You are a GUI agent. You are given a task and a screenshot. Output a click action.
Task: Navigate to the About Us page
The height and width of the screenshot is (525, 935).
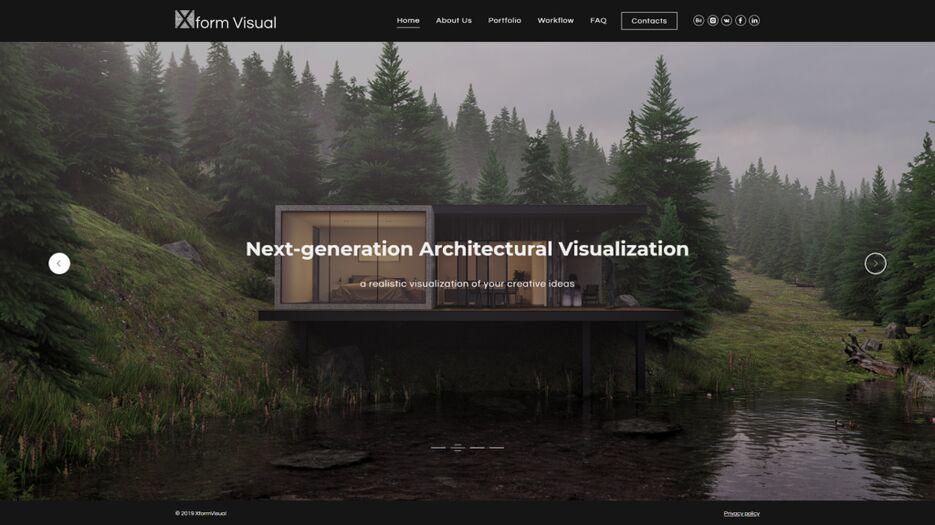tap(453, 20)
